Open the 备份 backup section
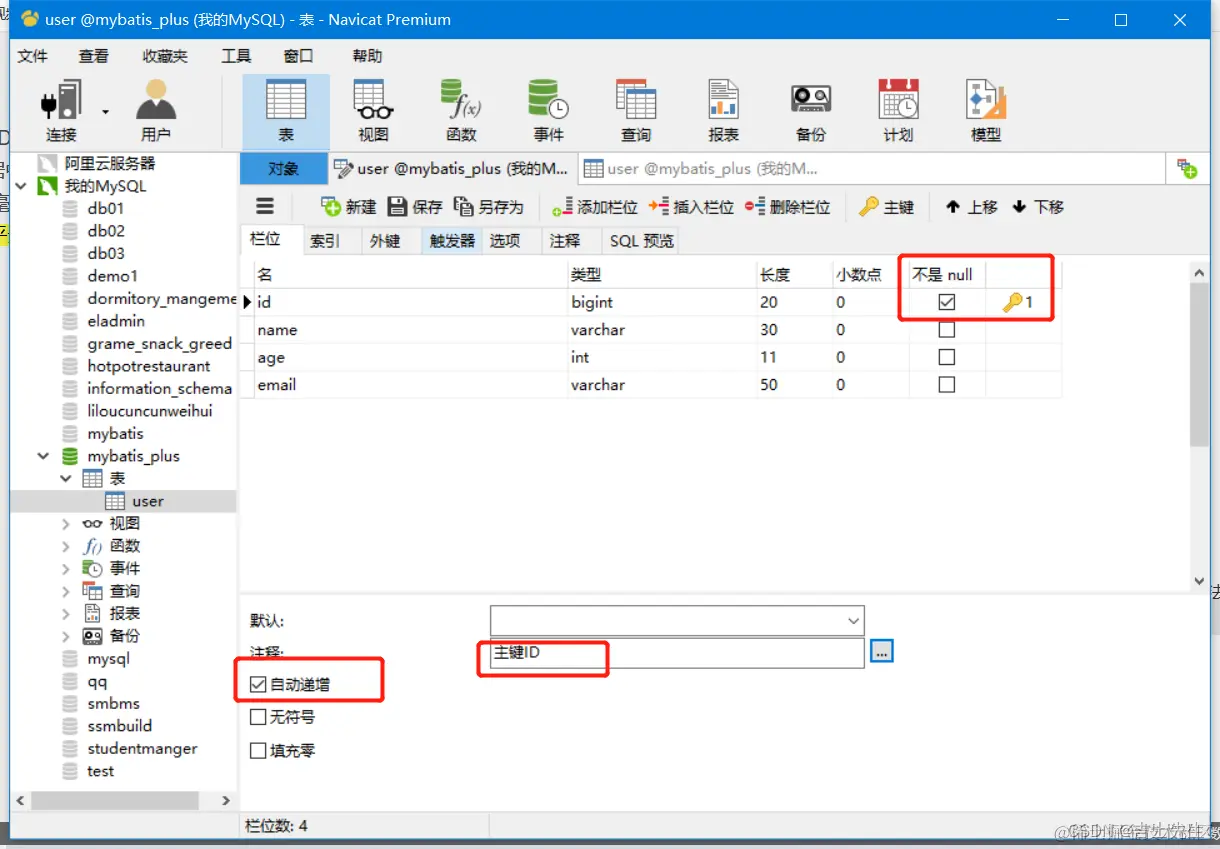This screenshot has height=849, width=1220. 811,111
